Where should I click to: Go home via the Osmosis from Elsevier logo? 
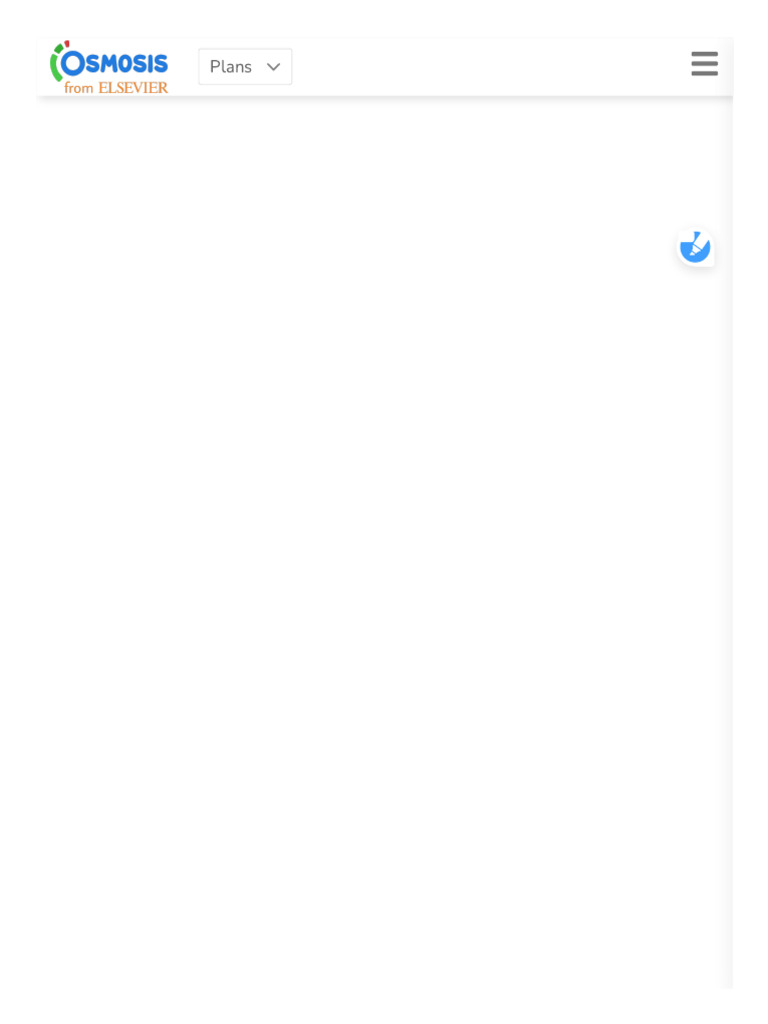[110, 67]
